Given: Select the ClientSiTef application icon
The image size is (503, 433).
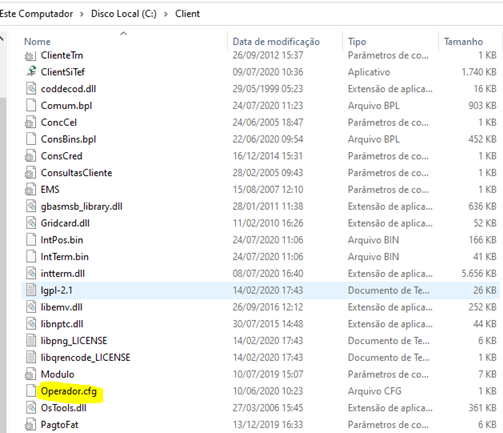Looking at the screenshot, I should (x=31, y=72).
